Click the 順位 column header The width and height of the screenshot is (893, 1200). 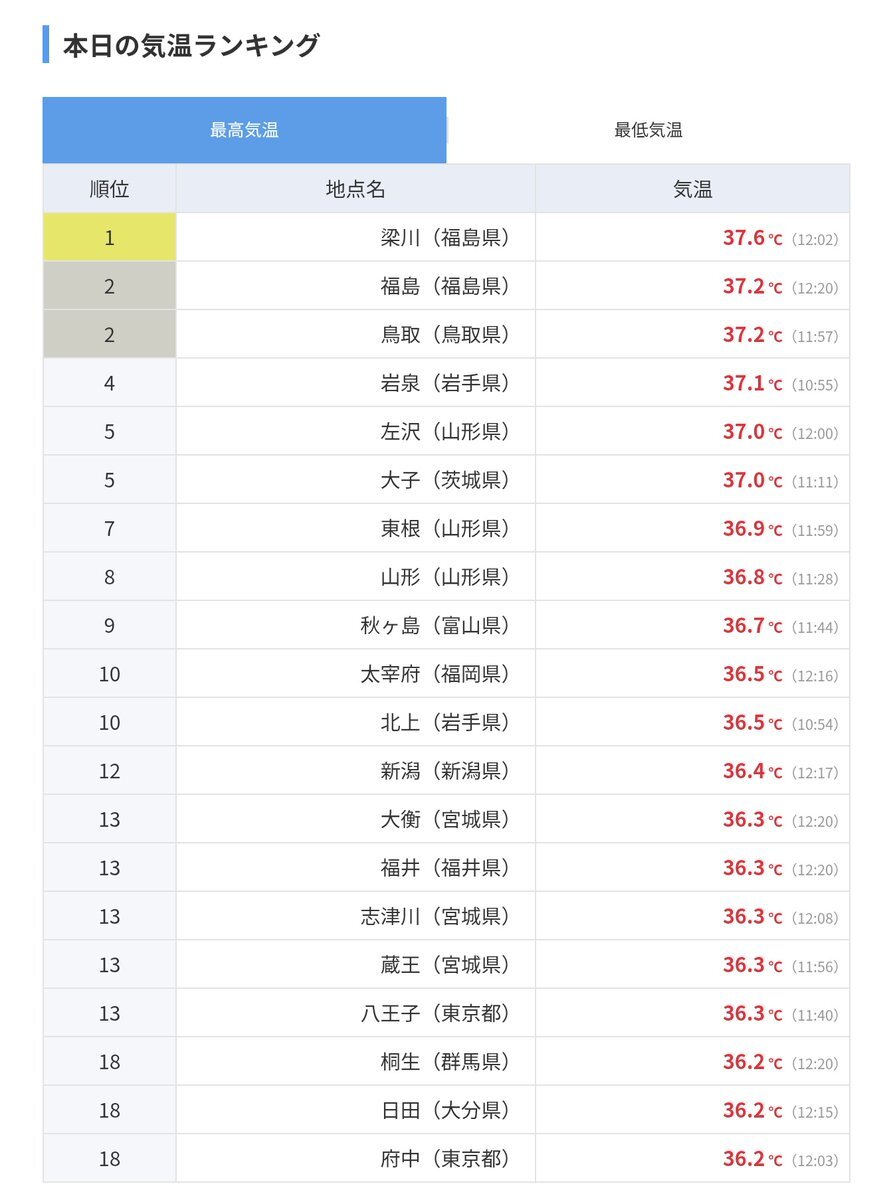(x=110, y=189)
